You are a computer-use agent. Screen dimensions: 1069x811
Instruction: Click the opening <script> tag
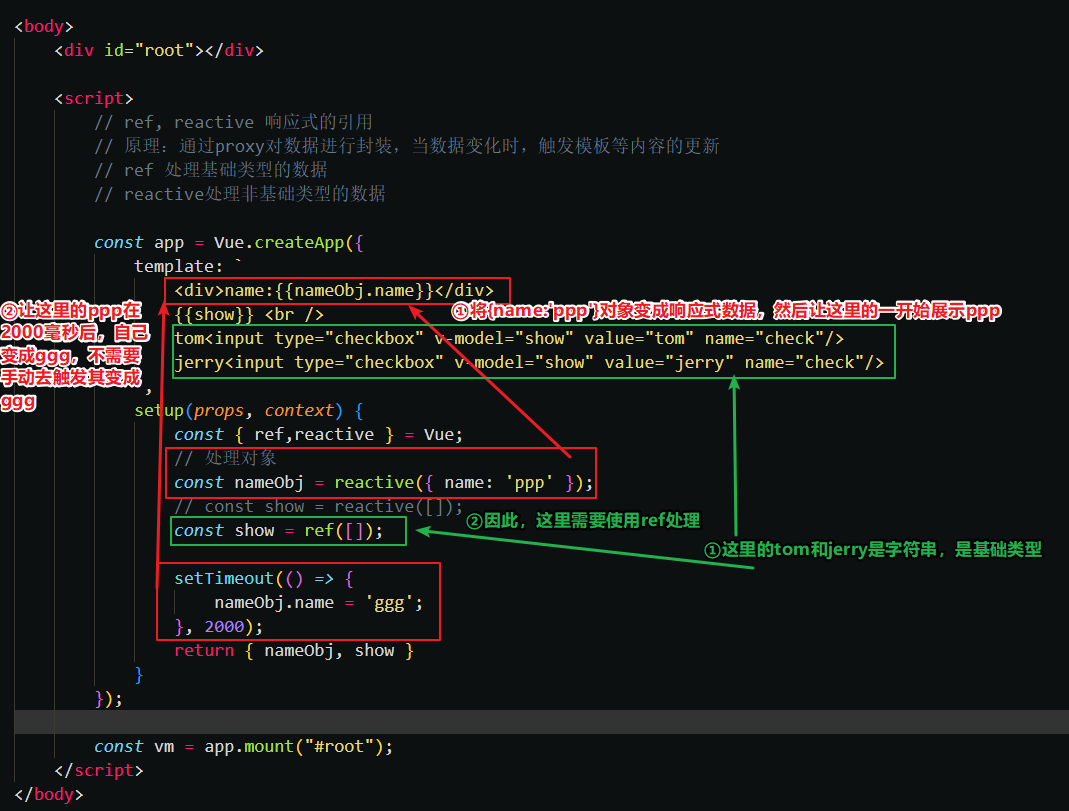tap(94, 98)
